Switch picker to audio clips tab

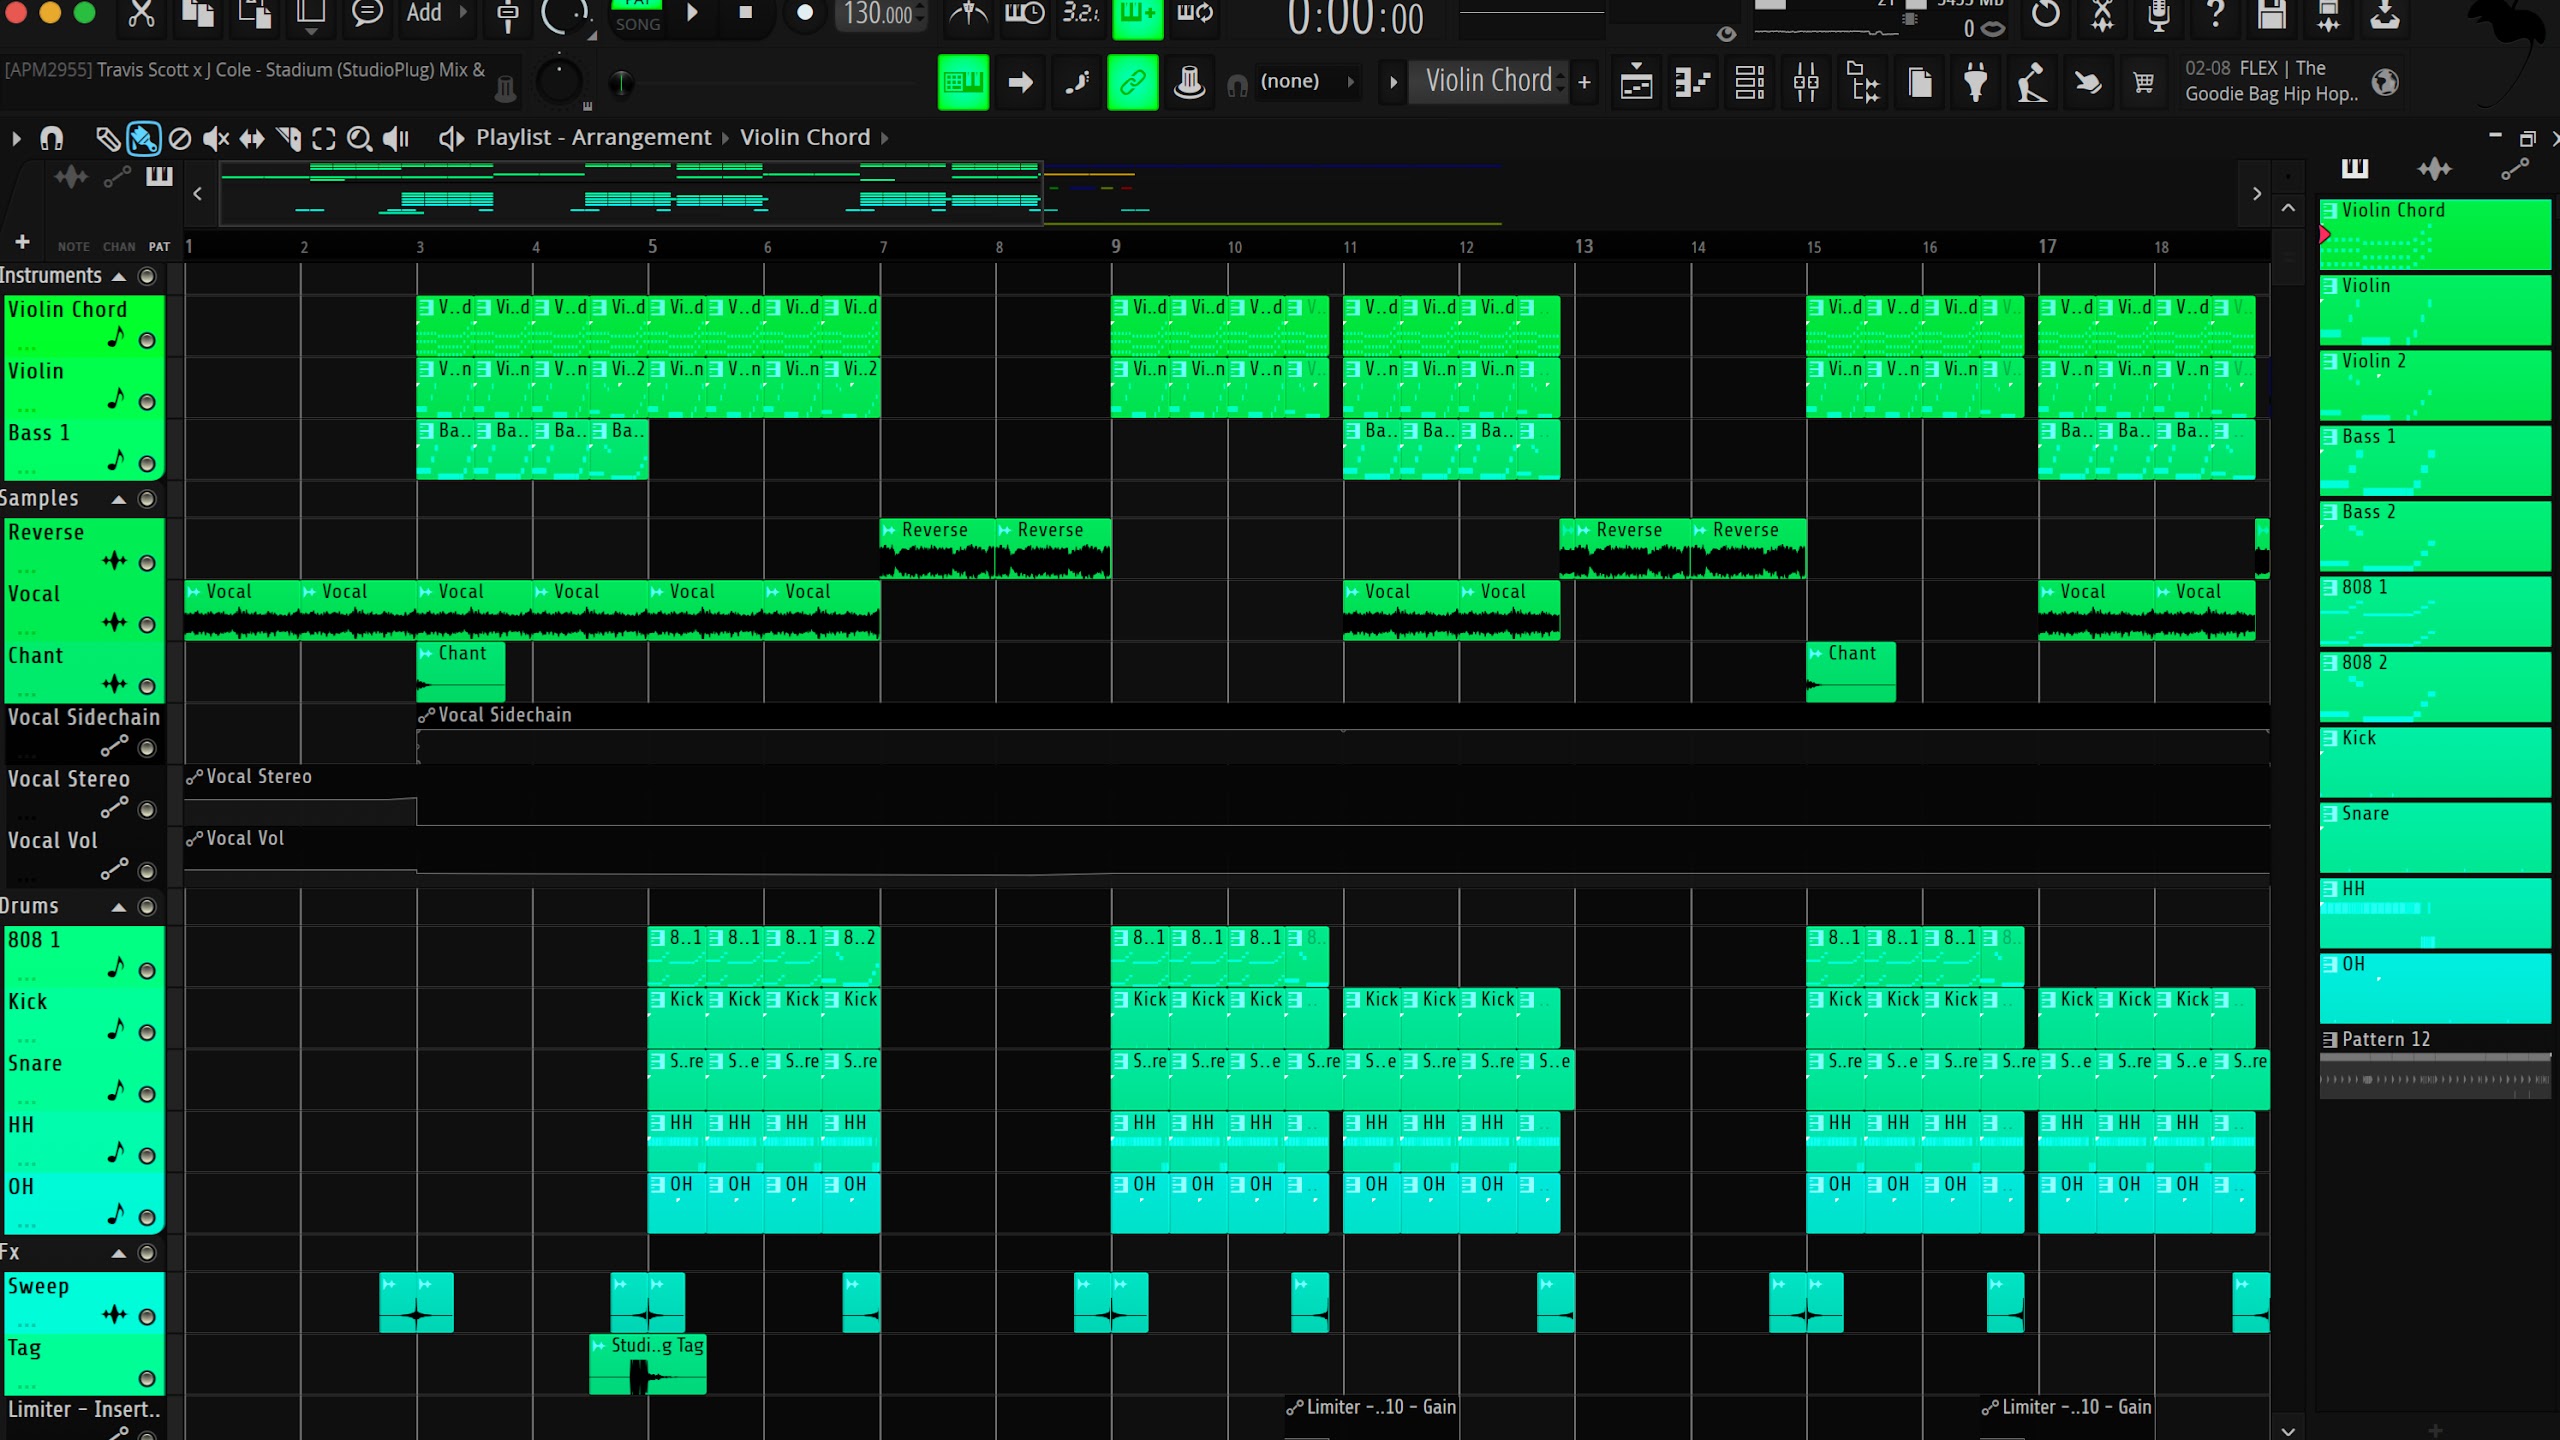(x=2434, y=169)
